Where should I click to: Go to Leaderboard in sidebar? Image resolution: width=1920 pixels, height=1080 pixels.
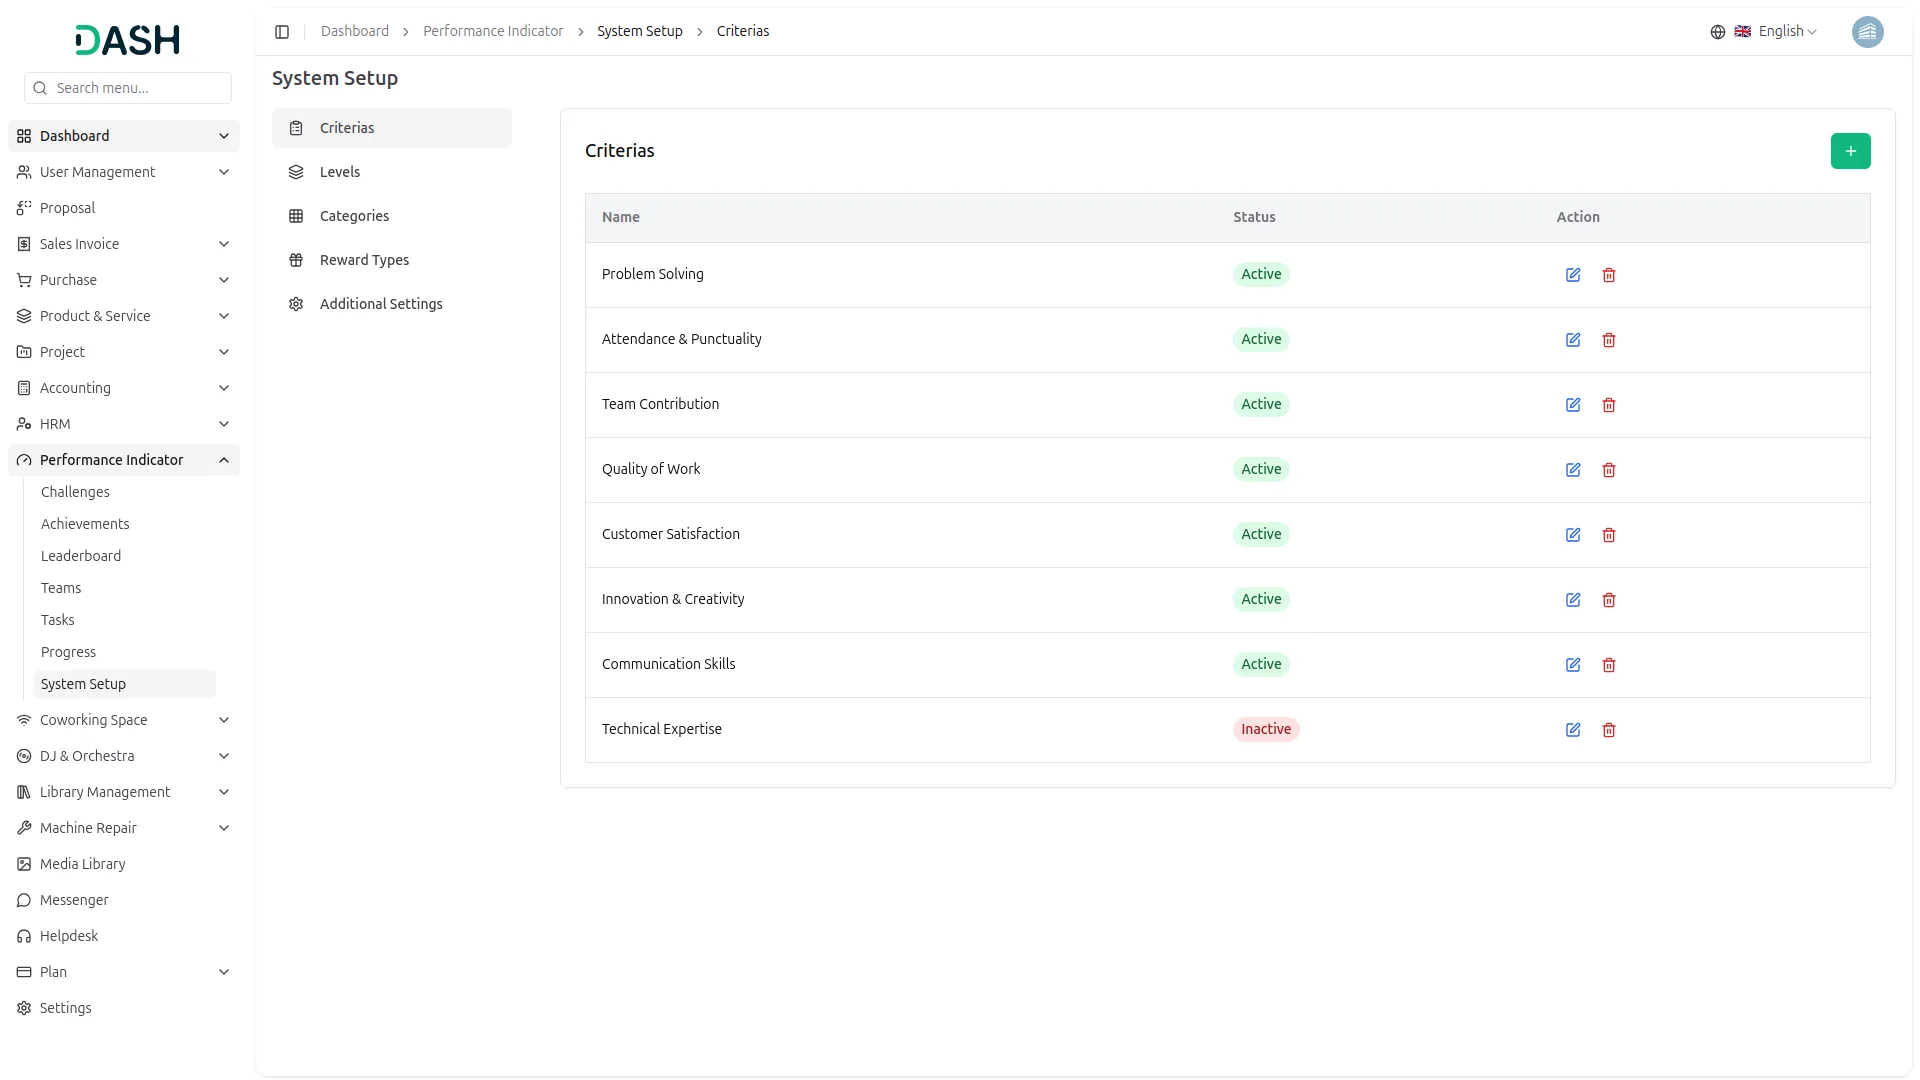point(81,556)
